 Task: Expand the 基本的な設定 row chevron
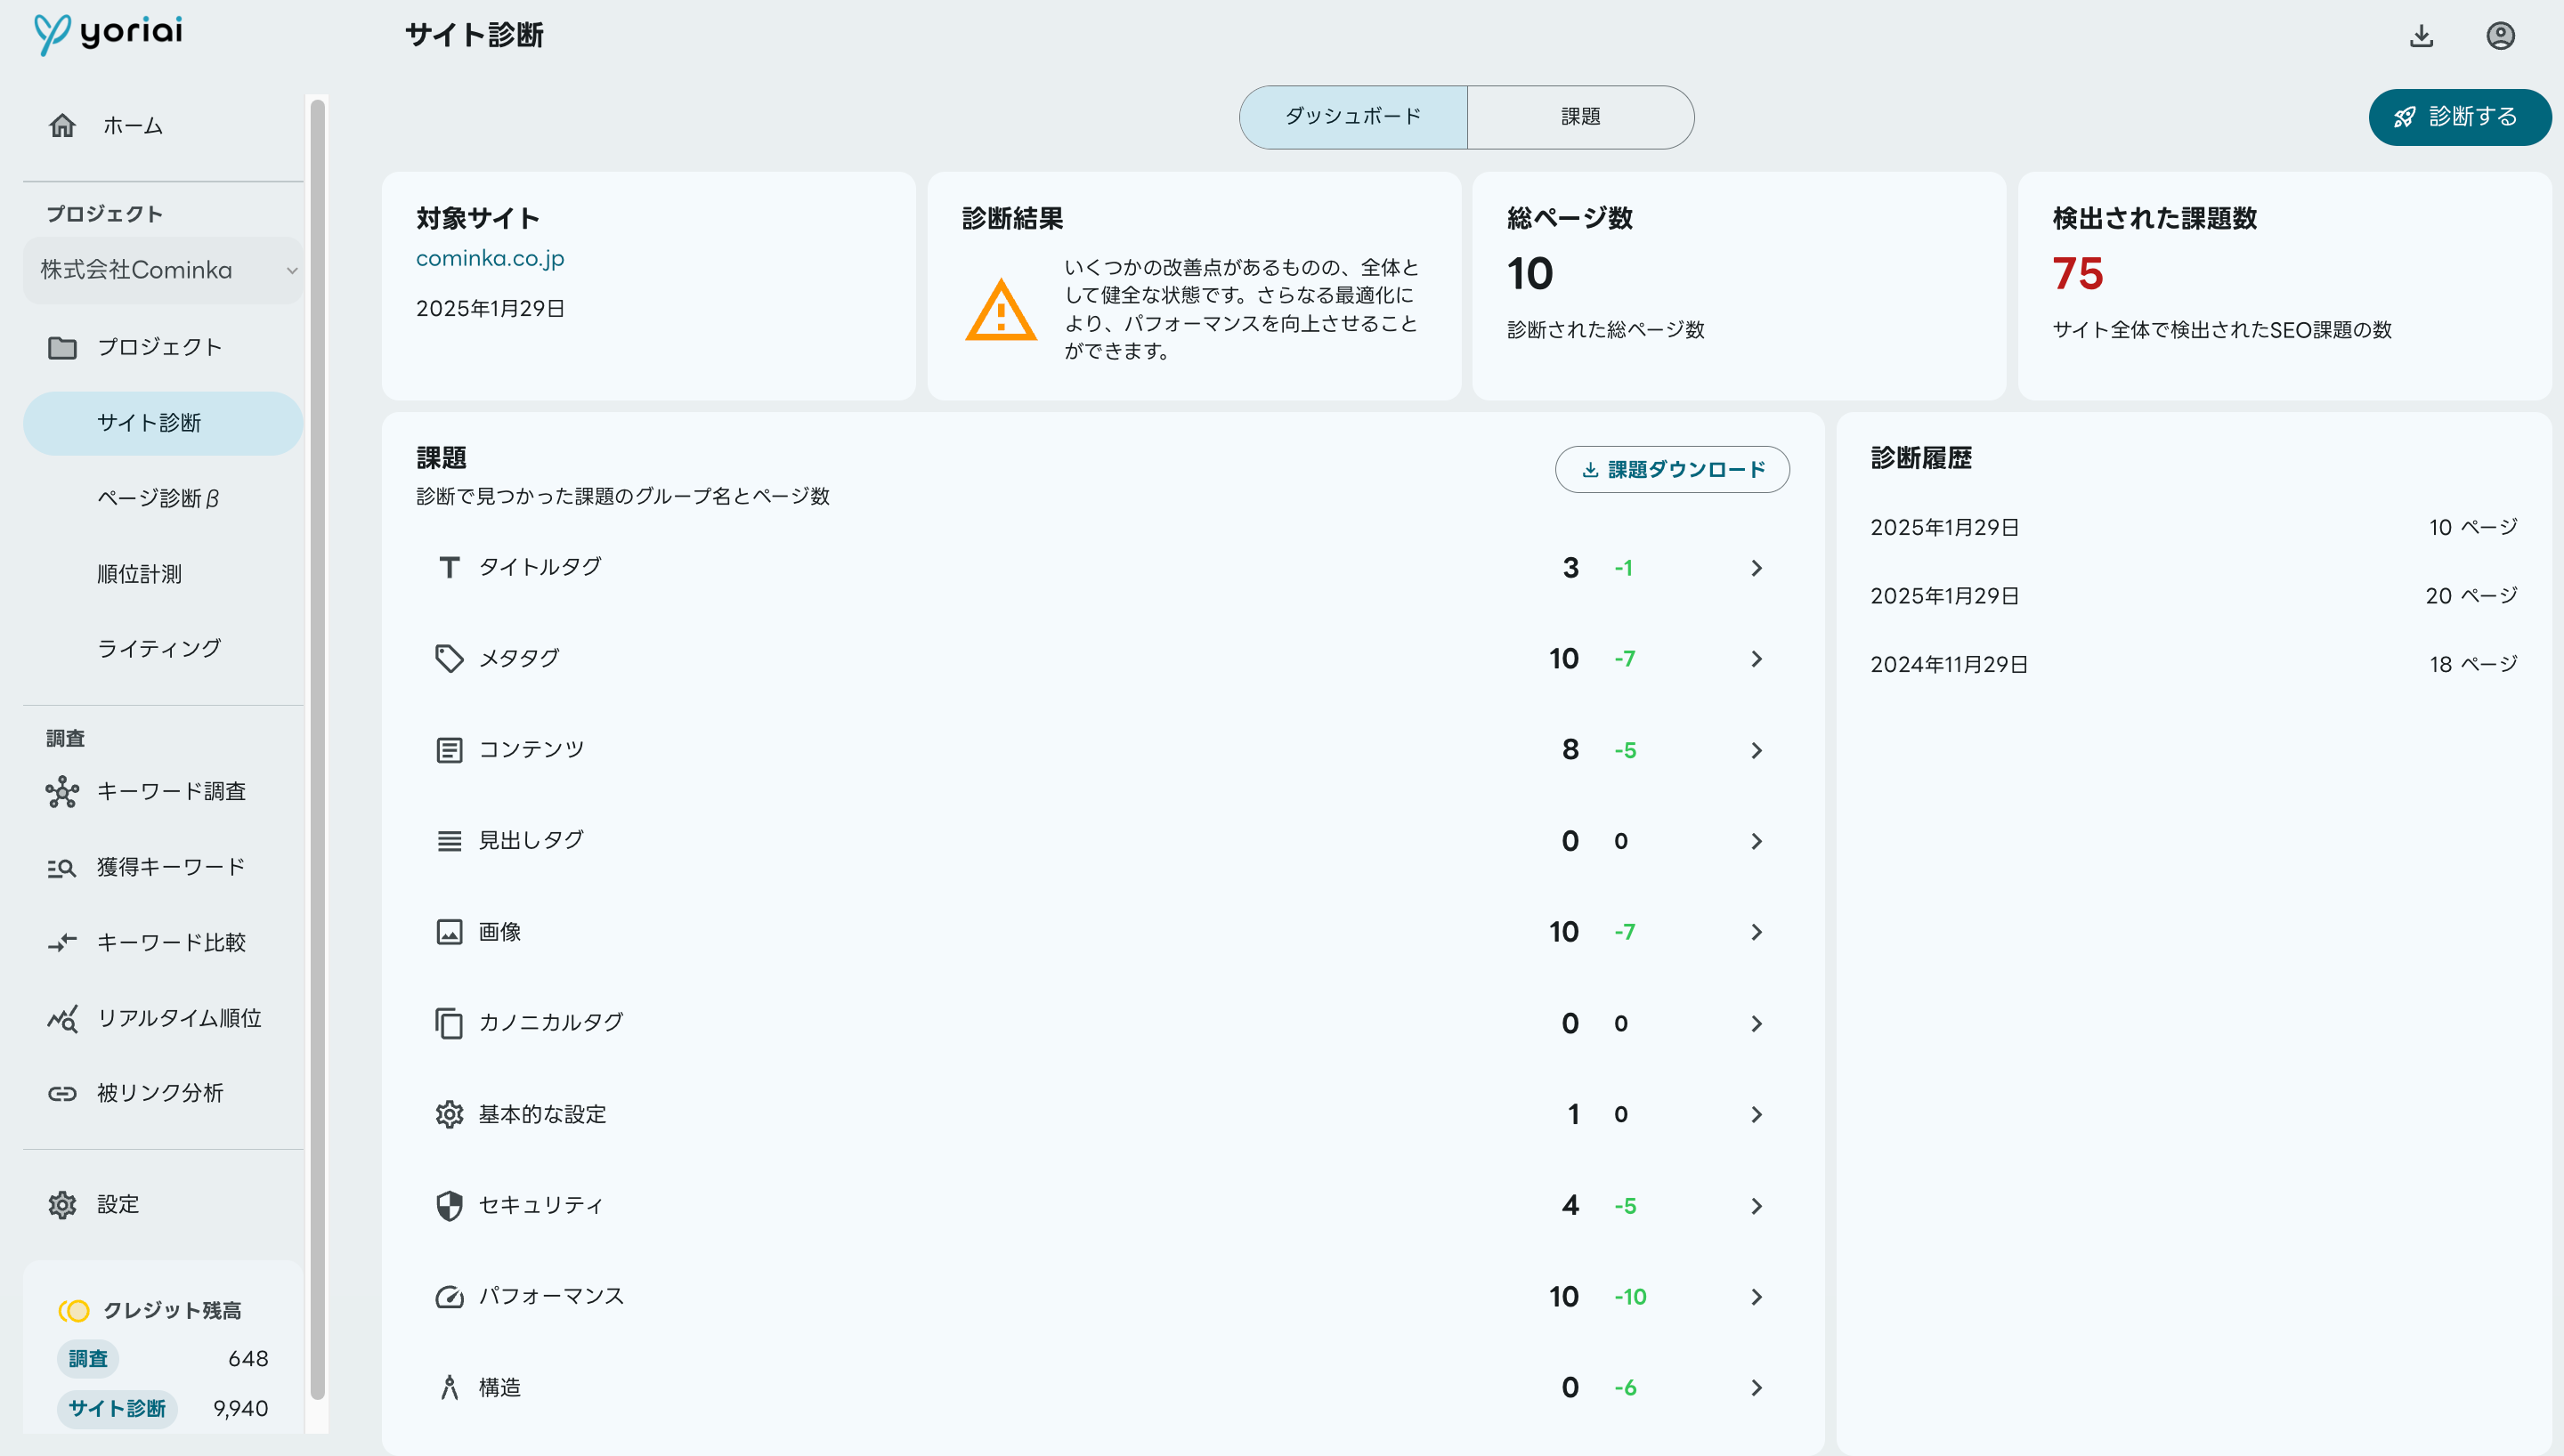[1756, 1115]
